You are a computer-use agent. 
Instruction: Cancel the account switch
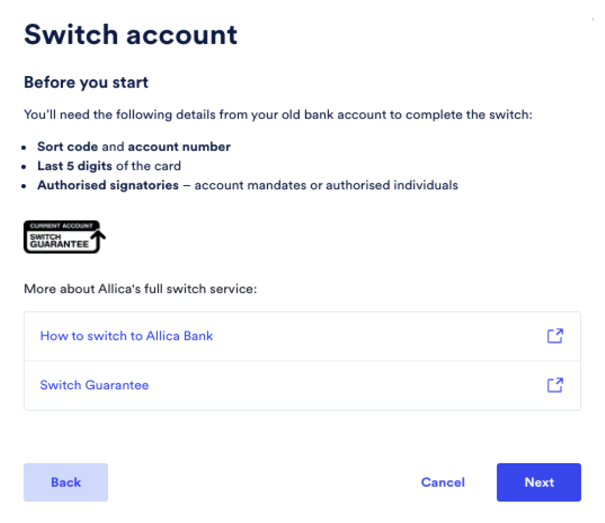coord(443,482)
